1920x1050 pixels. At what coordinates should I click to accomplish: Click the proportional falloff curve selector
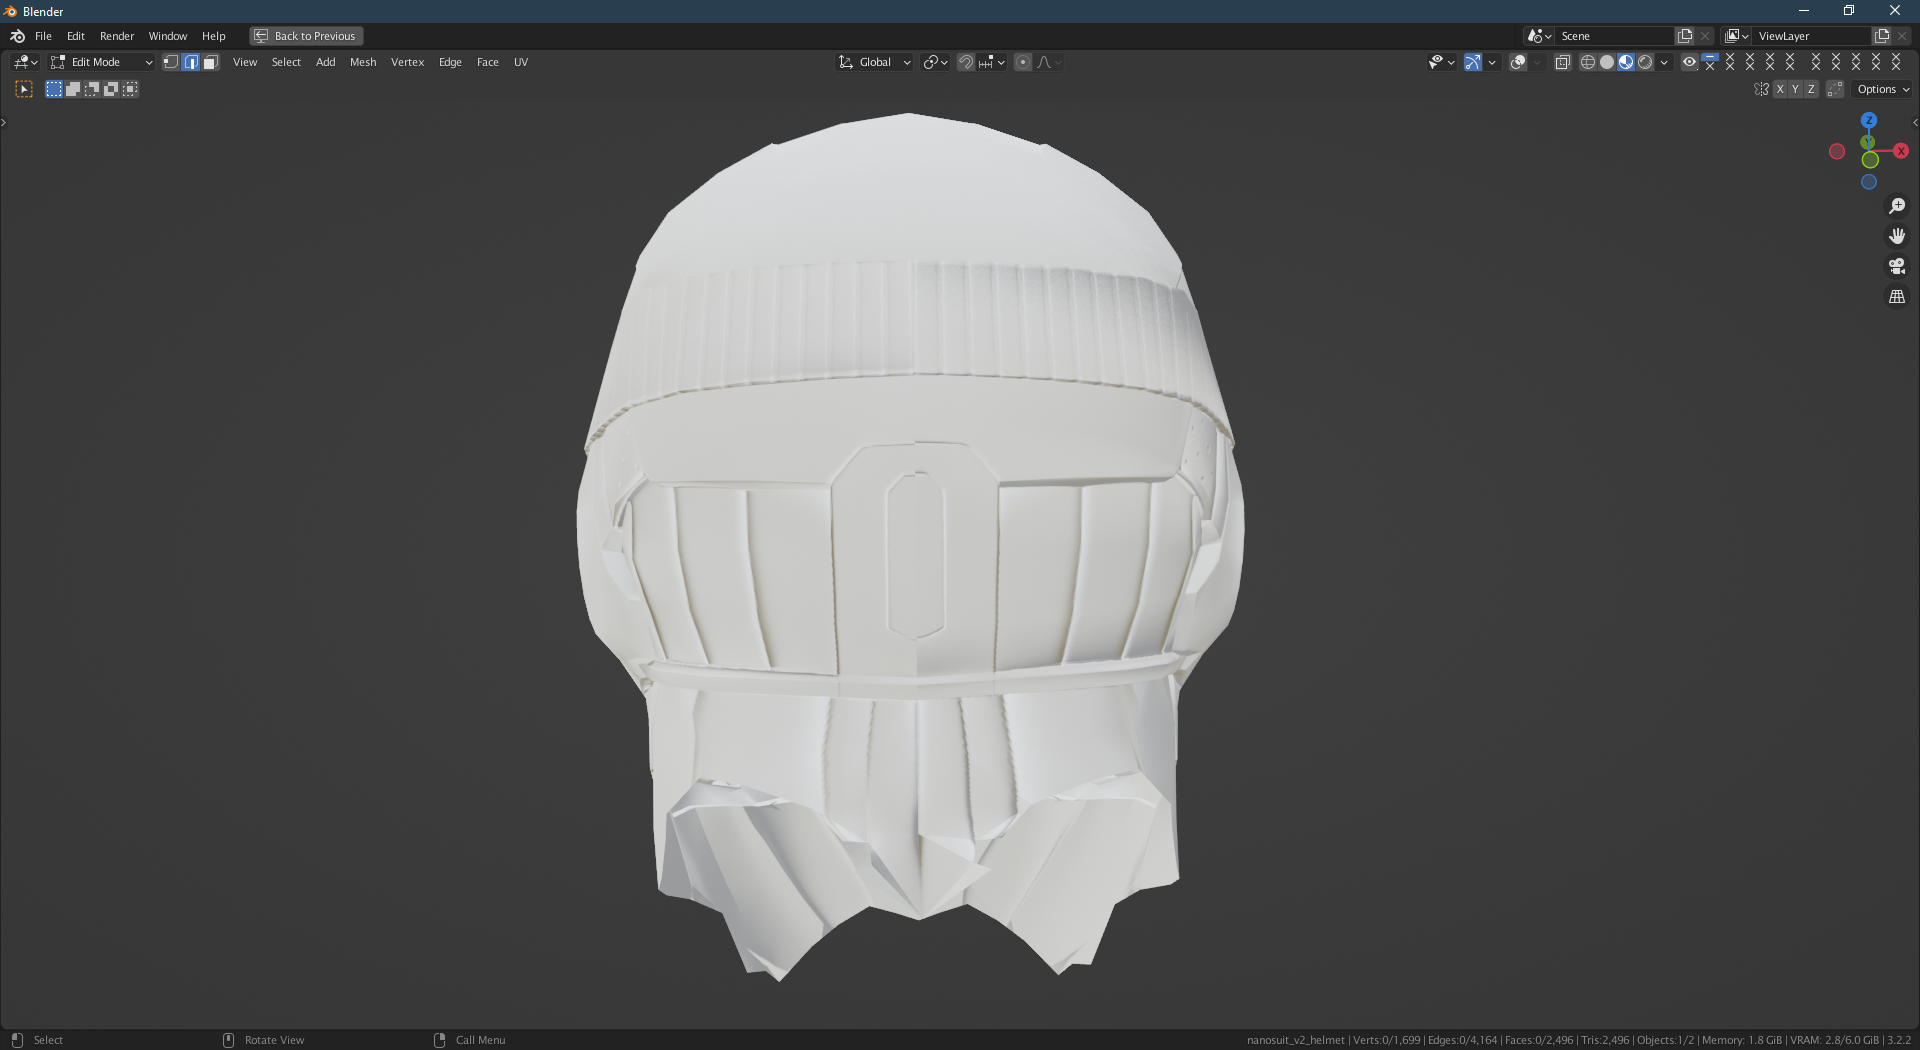1045,62
